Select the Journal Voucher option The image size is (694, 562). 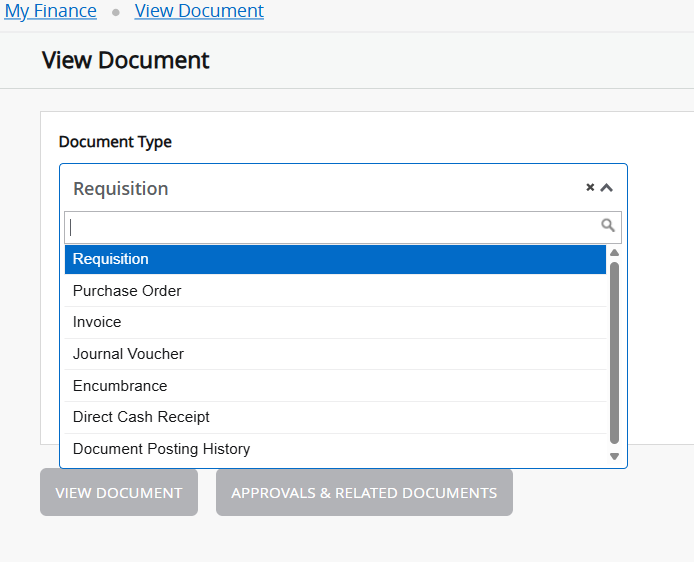point(335,354)
